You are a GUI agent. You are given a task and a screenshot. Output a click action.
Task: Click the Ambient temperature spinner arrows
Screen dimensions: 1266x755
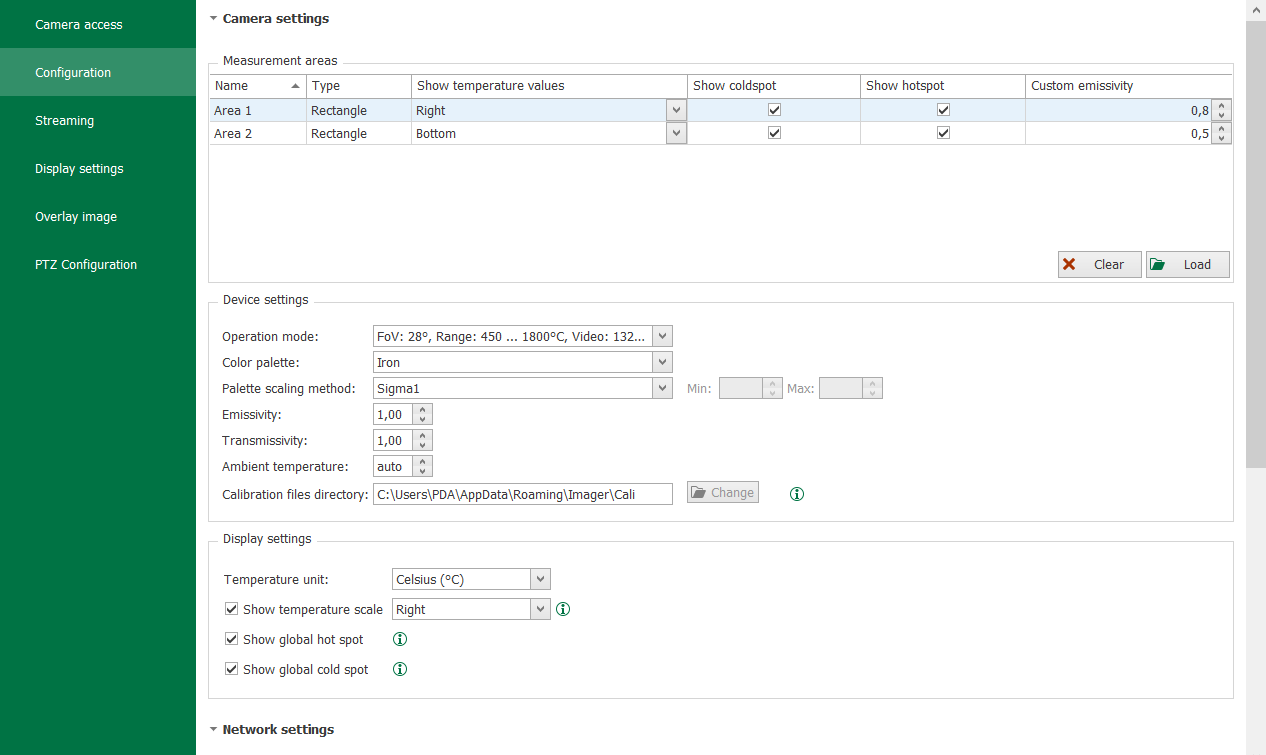[x=423, y=466]
